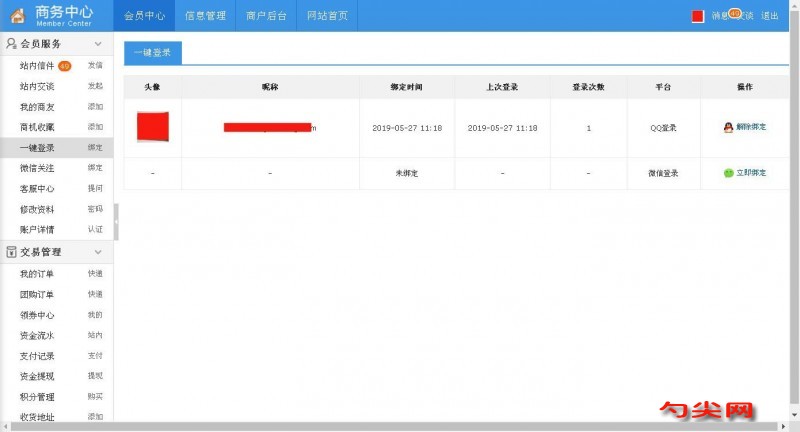Select the 一键登录 tab
The width and height of the screenshot is (800, 432).
pyautogui.click(x=153, y=54)
